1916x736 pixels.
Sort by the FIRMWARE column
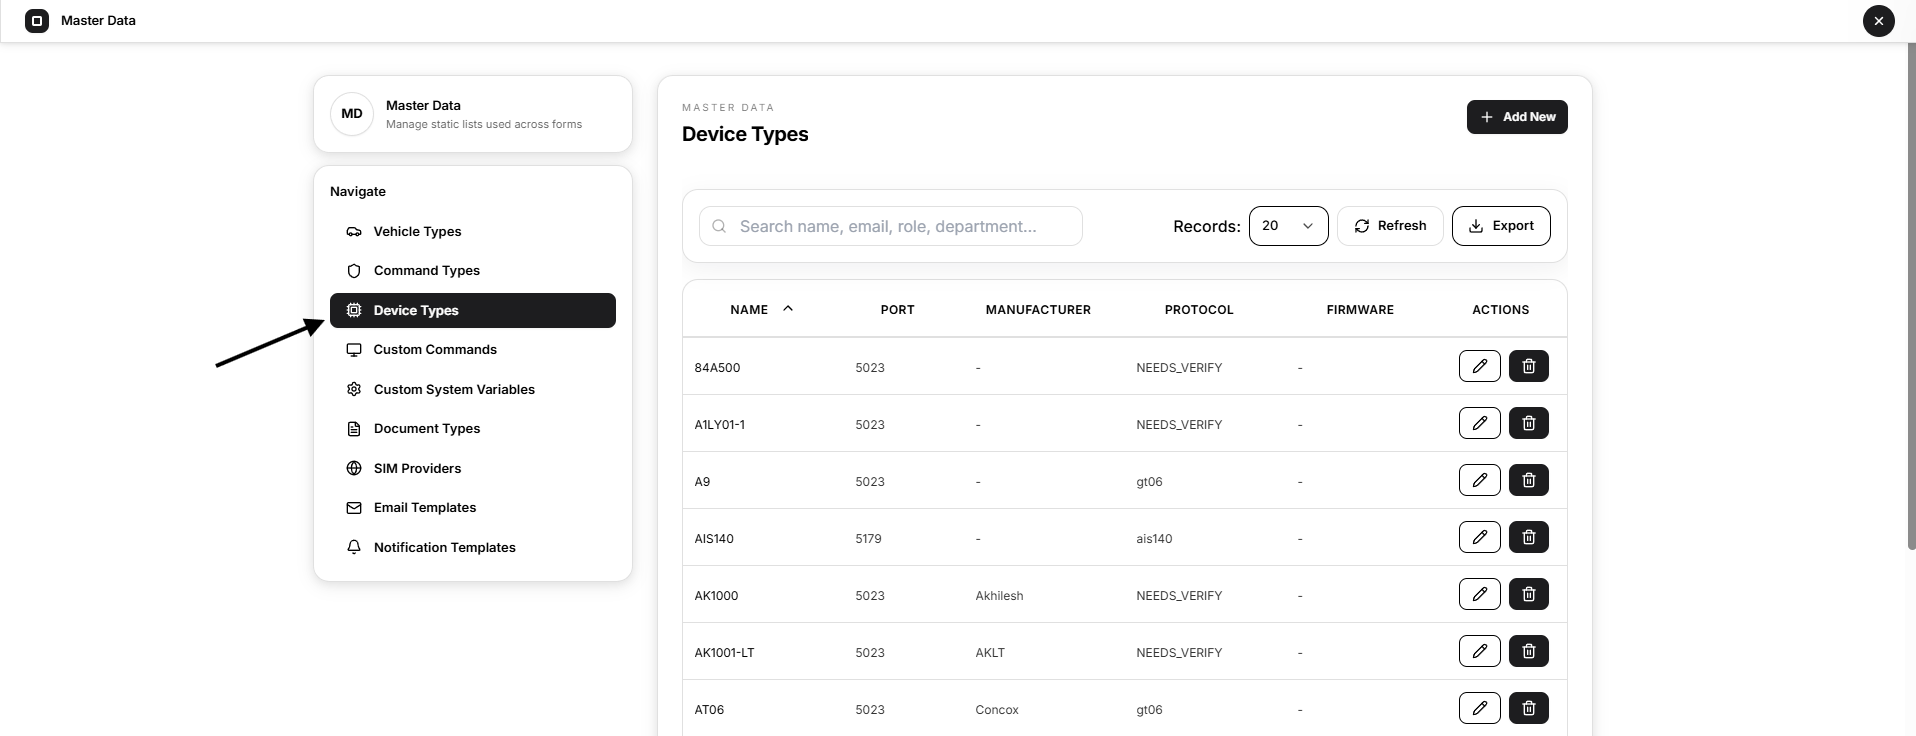tap(1360, 310)
